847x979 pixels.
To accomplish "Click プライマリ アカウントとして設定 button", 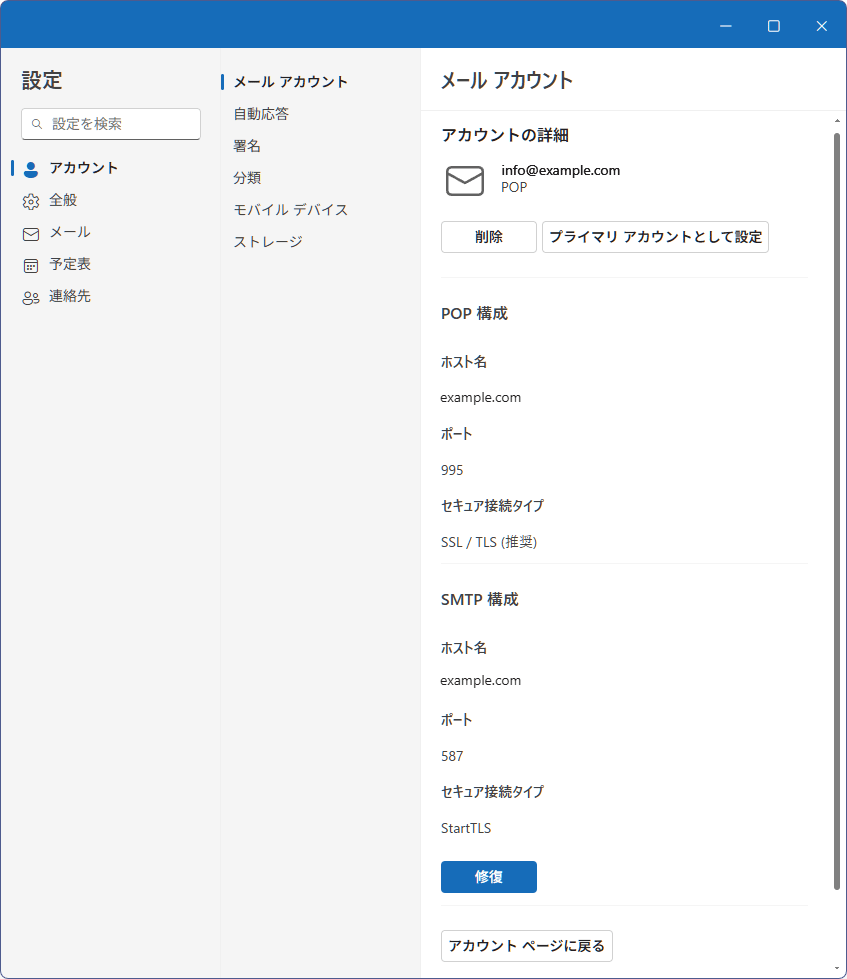I will 655,237.
